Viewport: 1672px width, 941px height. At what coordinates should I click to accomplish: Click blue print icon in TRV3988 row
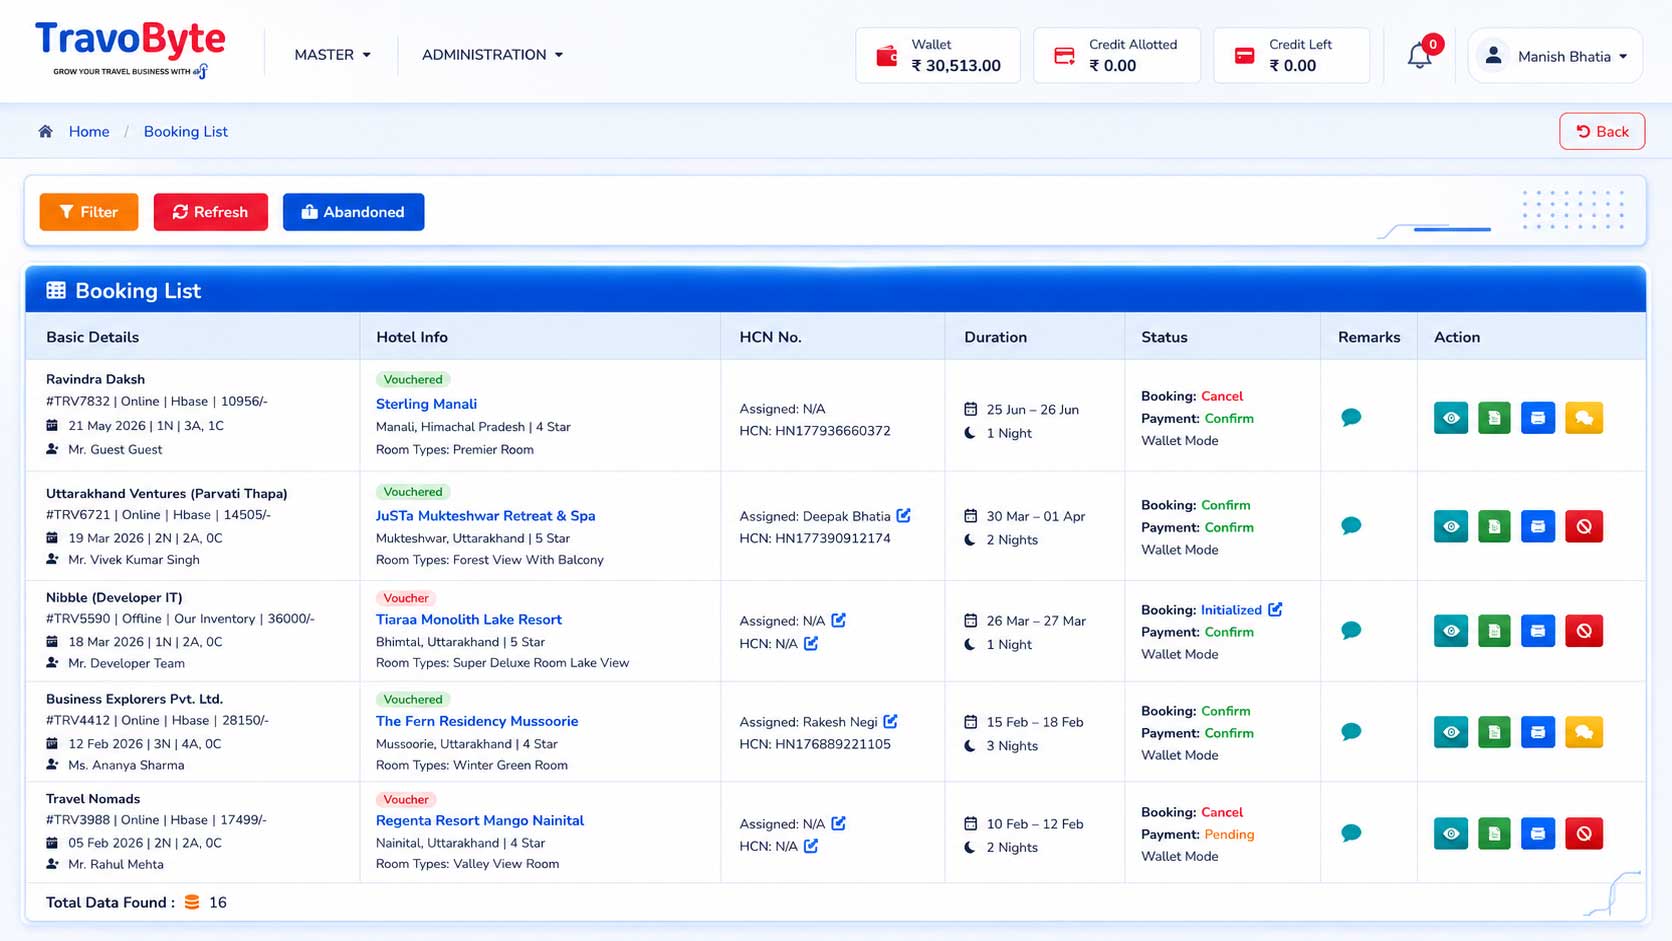[1538, 833]
